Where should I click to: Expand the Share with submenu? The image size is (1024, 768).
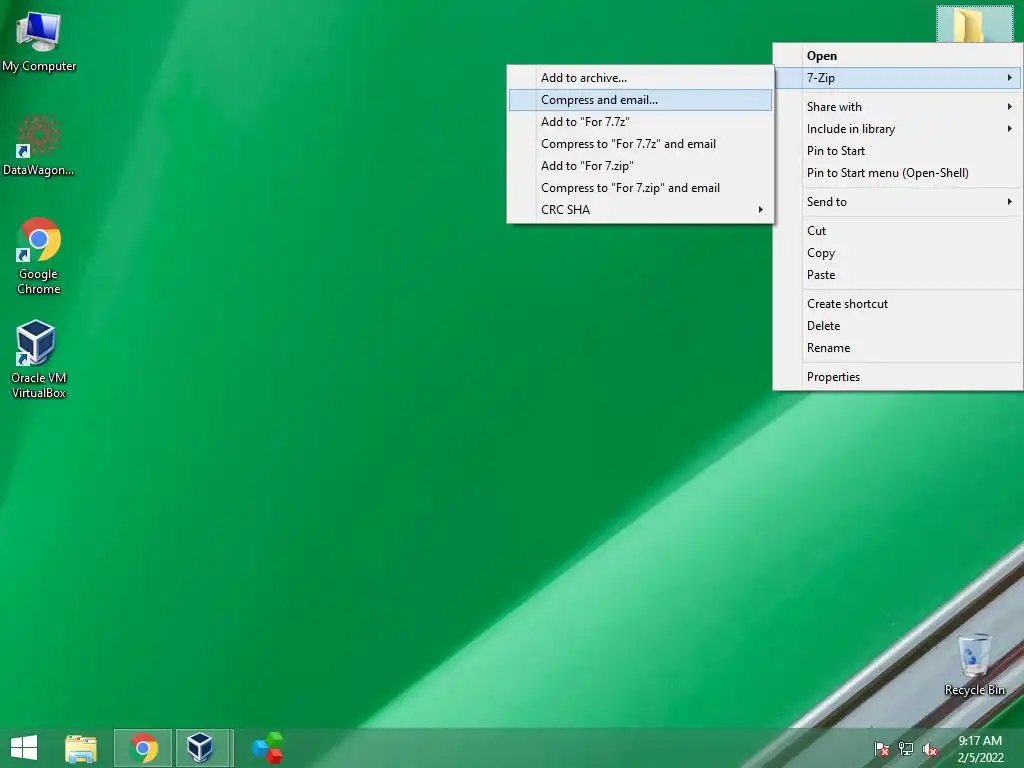click(897, 106)
